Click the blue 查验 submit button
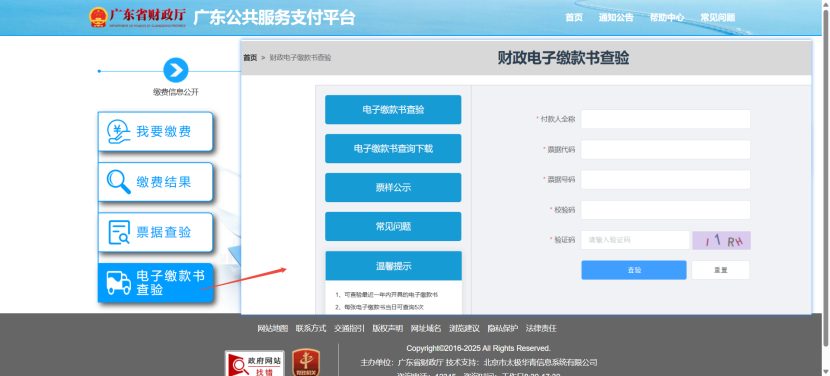Image resolution: width=830 pixels, height=376 pixels. tap(634, 270)
